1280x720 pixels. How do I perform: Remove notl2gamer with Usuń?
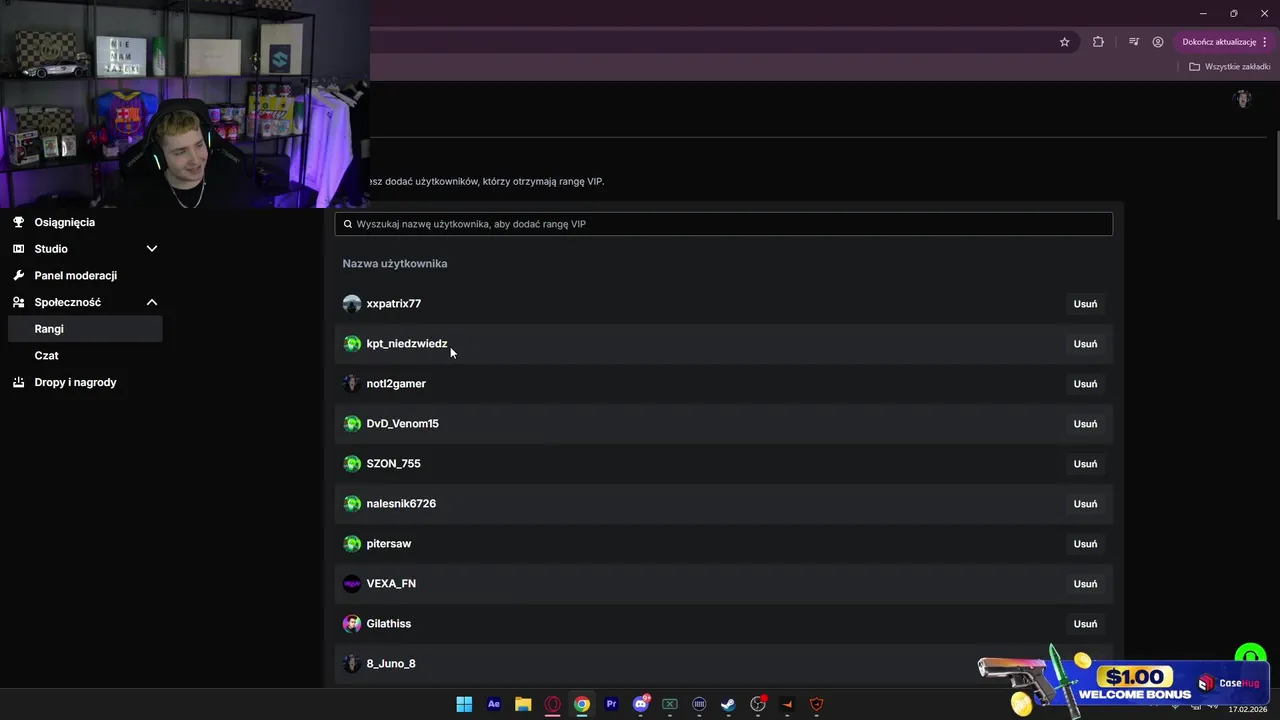tap(1085, 384)
